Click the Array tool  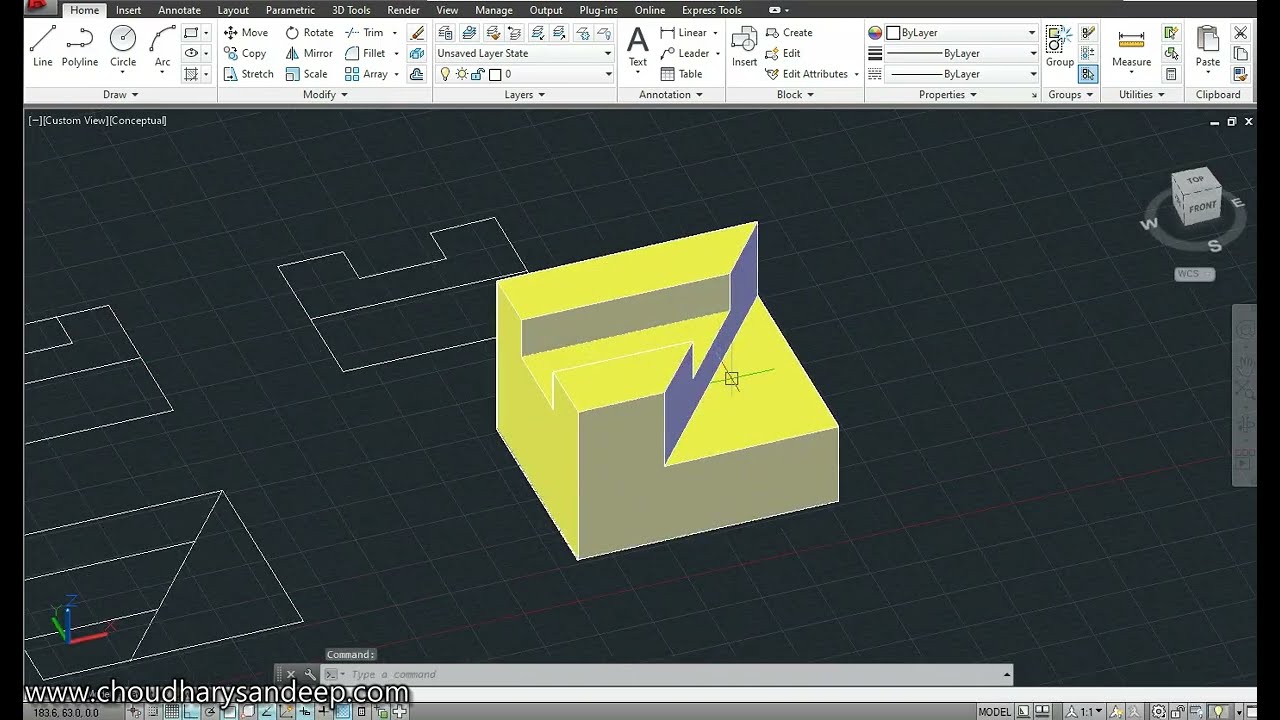366,74
